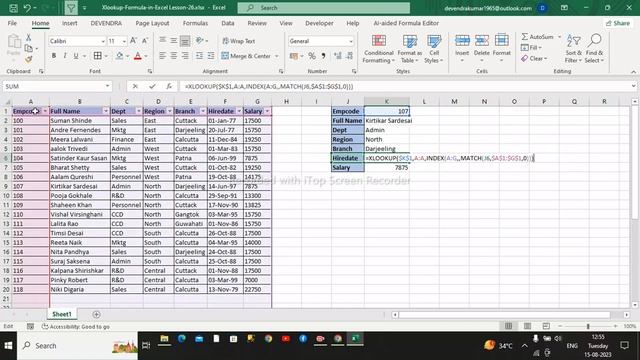
Task: Increase font size icon
Action: [133, 41]
